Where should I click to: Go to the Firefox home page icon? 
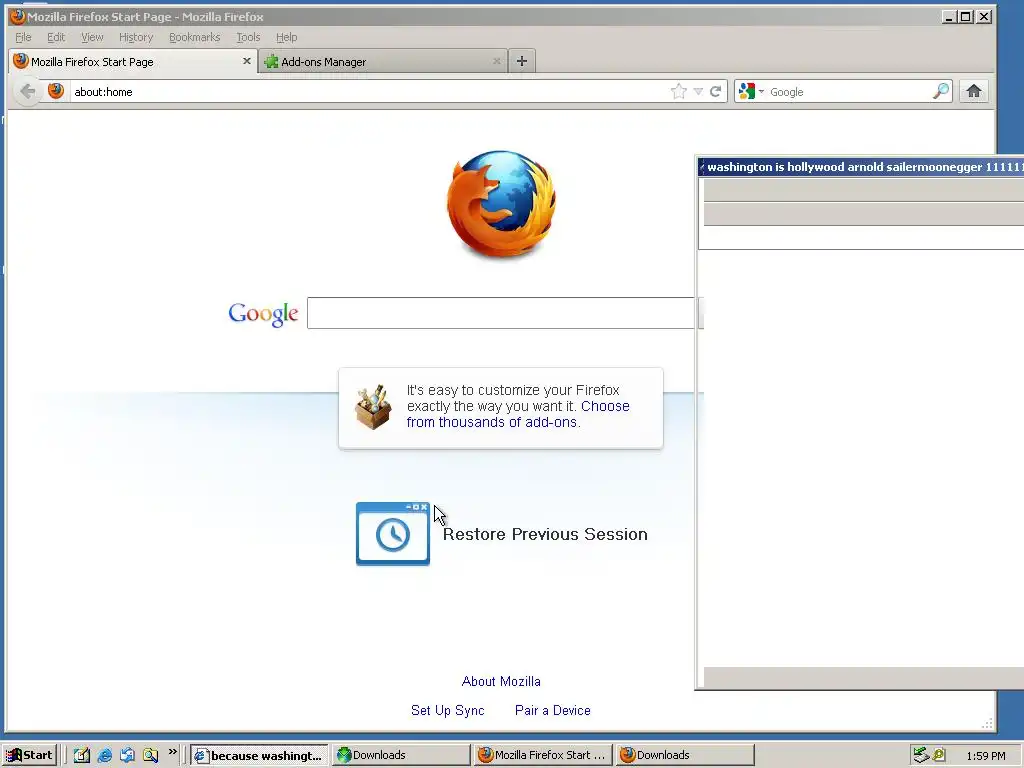coord(974,91)
